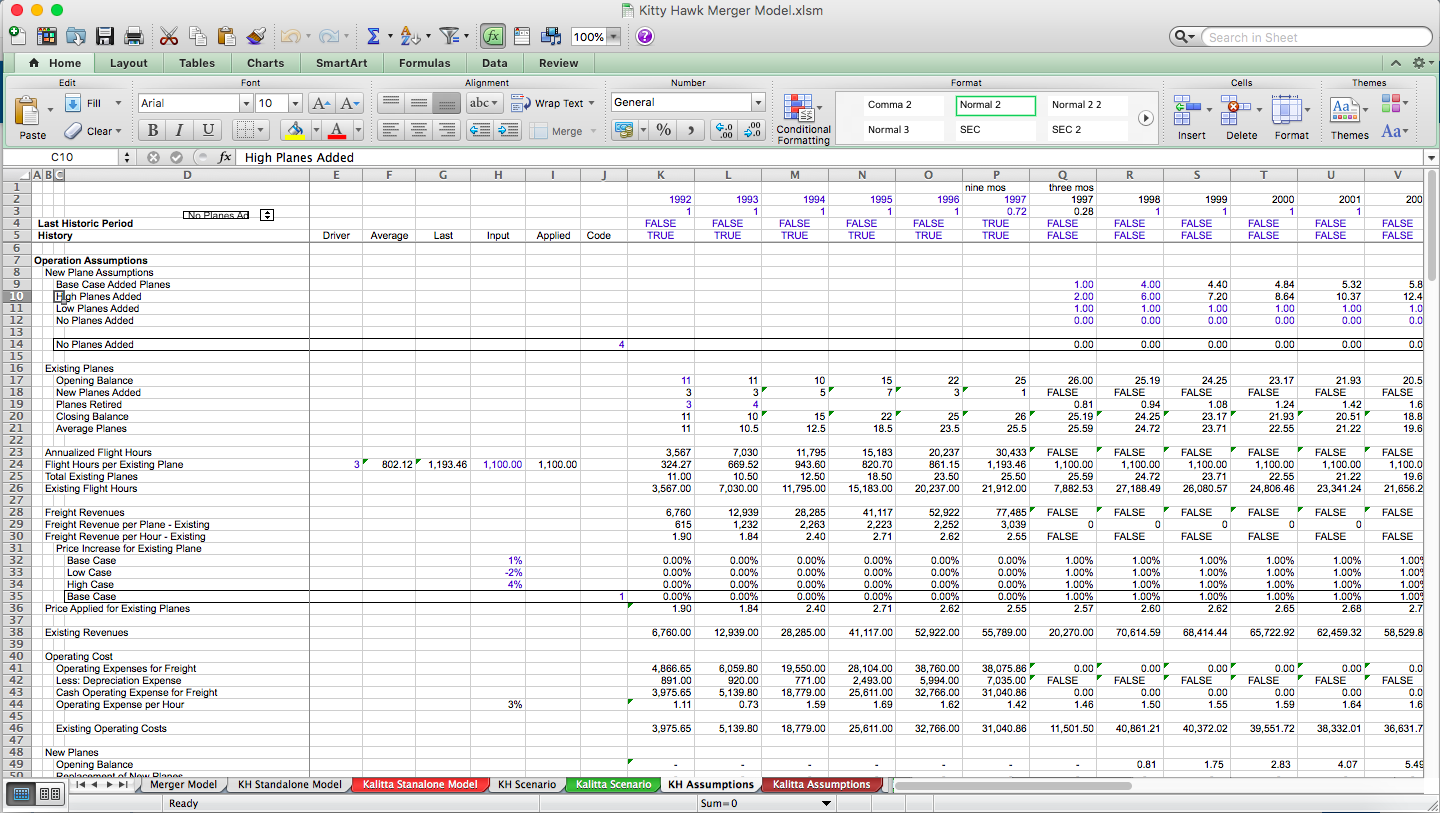Screen dimensions: 1440x813
Task: Click the Clear button
Action: click(x=95, y=131)
